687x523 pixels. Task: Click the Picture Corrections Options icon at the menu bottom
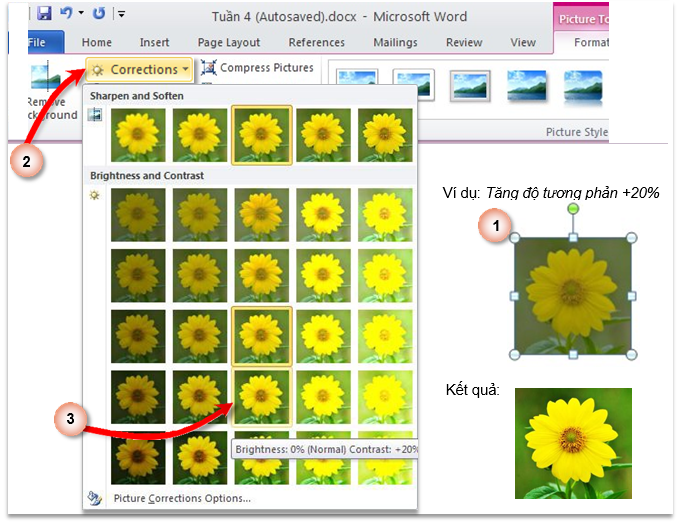click(x=96, y=497)
